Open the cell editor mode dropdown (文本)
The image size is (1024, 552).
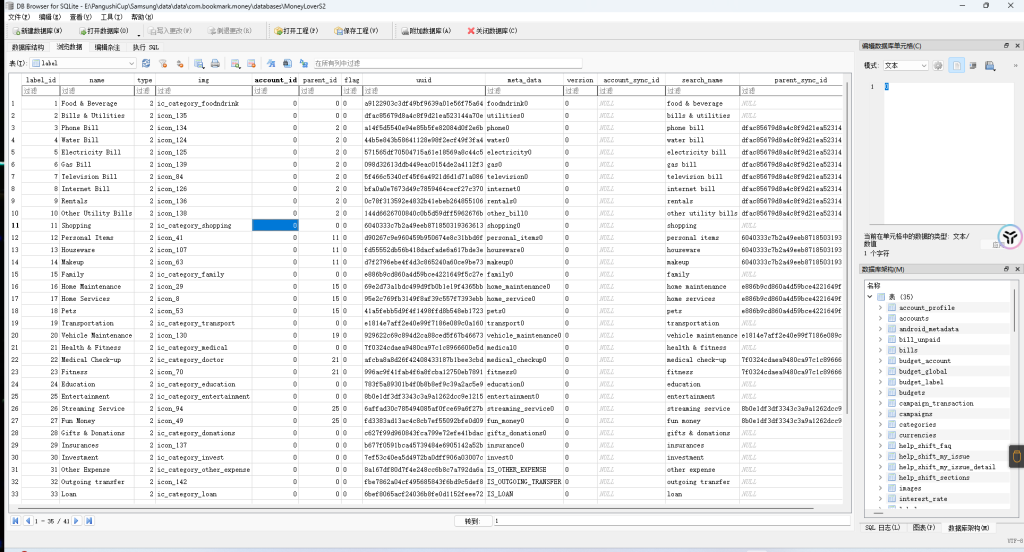tap(906, 65)
